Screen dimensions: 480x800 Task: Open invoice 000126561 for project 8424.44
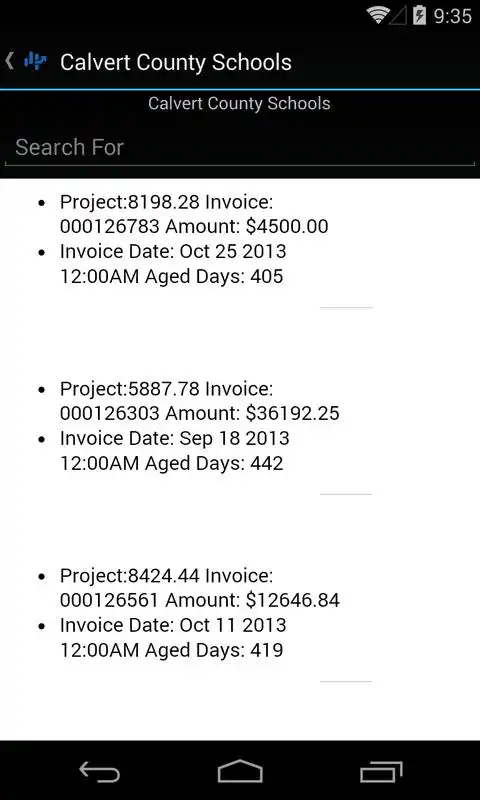pos(199,588)
